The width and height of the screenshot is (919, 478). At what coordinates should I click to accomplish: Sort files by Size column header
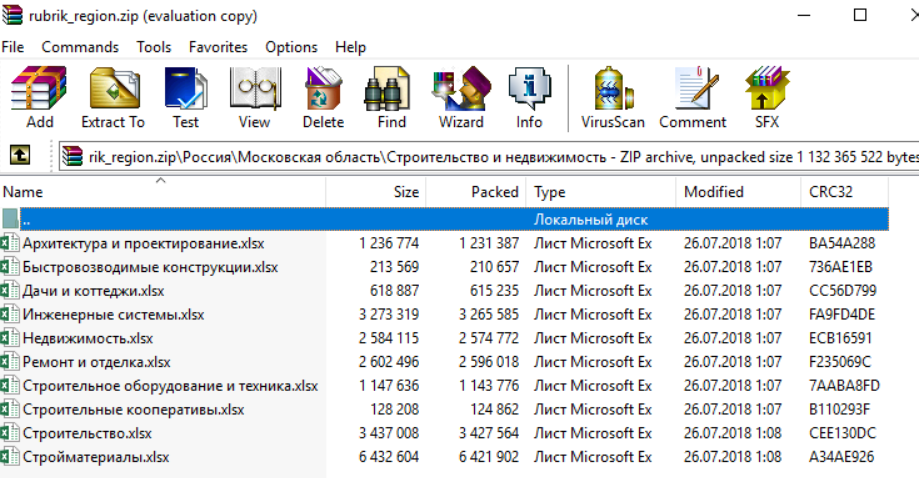pyautogui.click(x=406, y=192)
